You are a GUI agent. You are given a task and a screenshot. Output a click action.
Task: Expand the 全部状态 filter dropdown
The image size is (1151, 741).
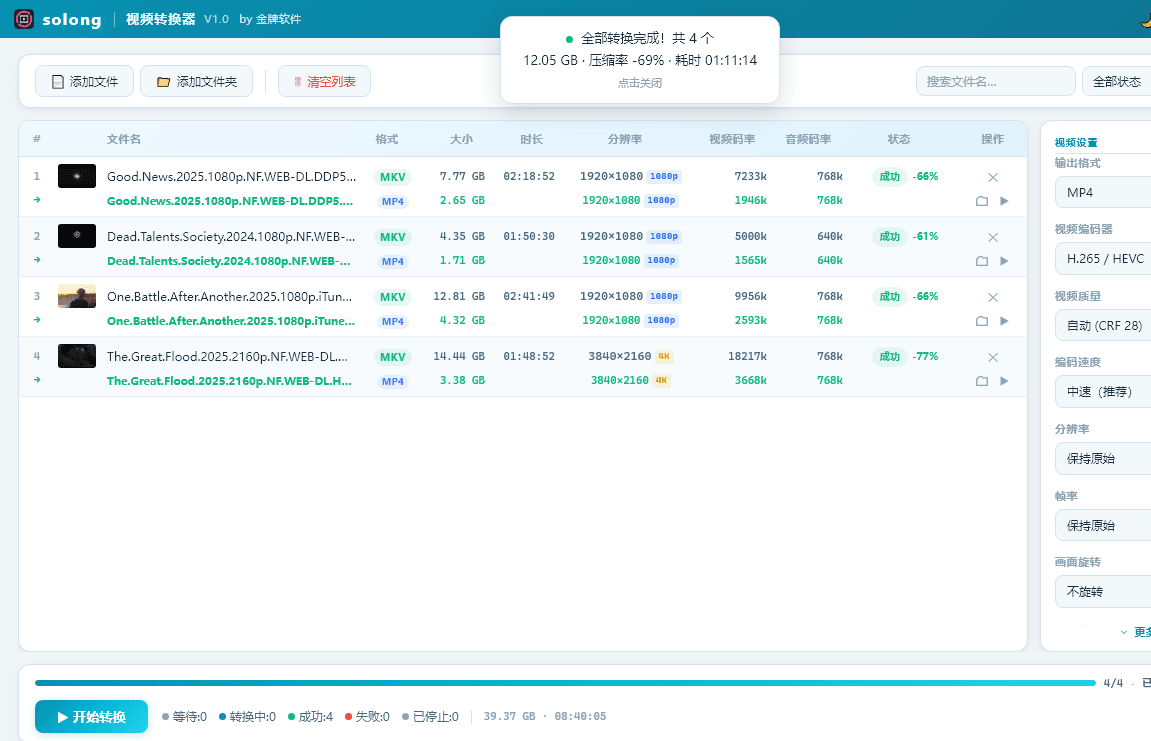pos(1116,82)
